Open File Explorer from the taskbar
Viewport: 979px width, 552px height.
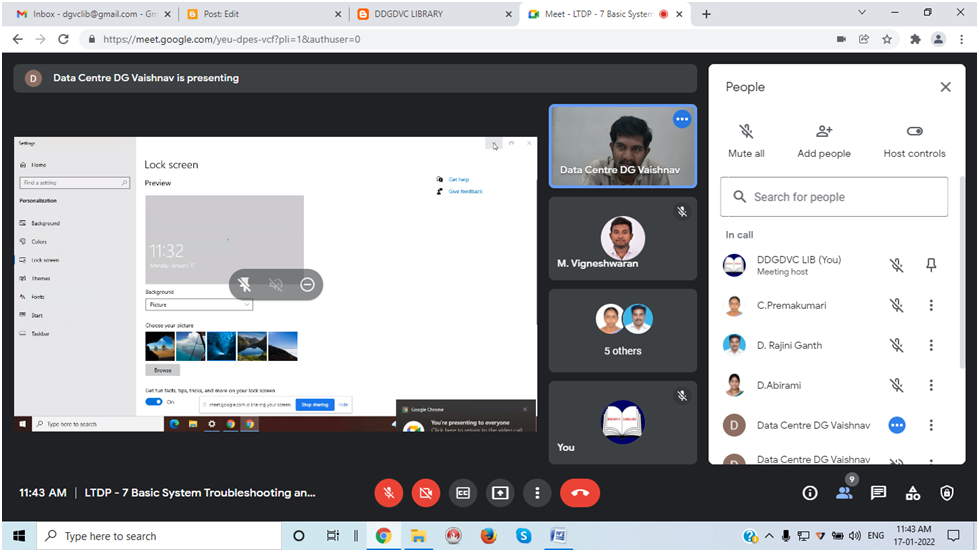(418, 536)
